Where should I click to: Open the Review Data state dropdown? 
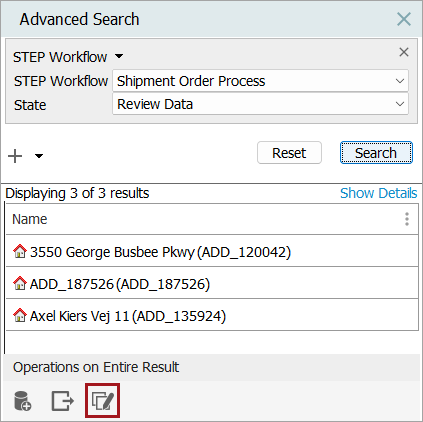[x=260, y=104]
